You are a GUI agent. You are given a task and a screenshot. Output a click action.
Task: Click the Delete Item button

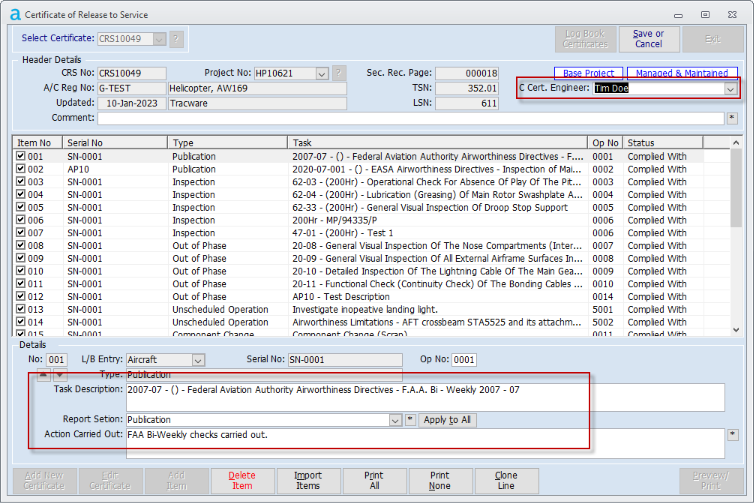coord(242,480)
